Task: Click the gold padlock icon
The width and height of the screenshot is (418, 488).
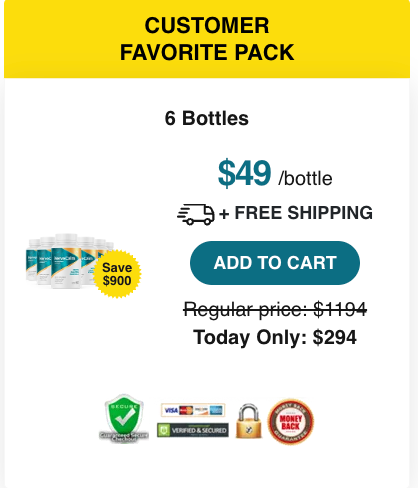Action: tap(249, 421)
